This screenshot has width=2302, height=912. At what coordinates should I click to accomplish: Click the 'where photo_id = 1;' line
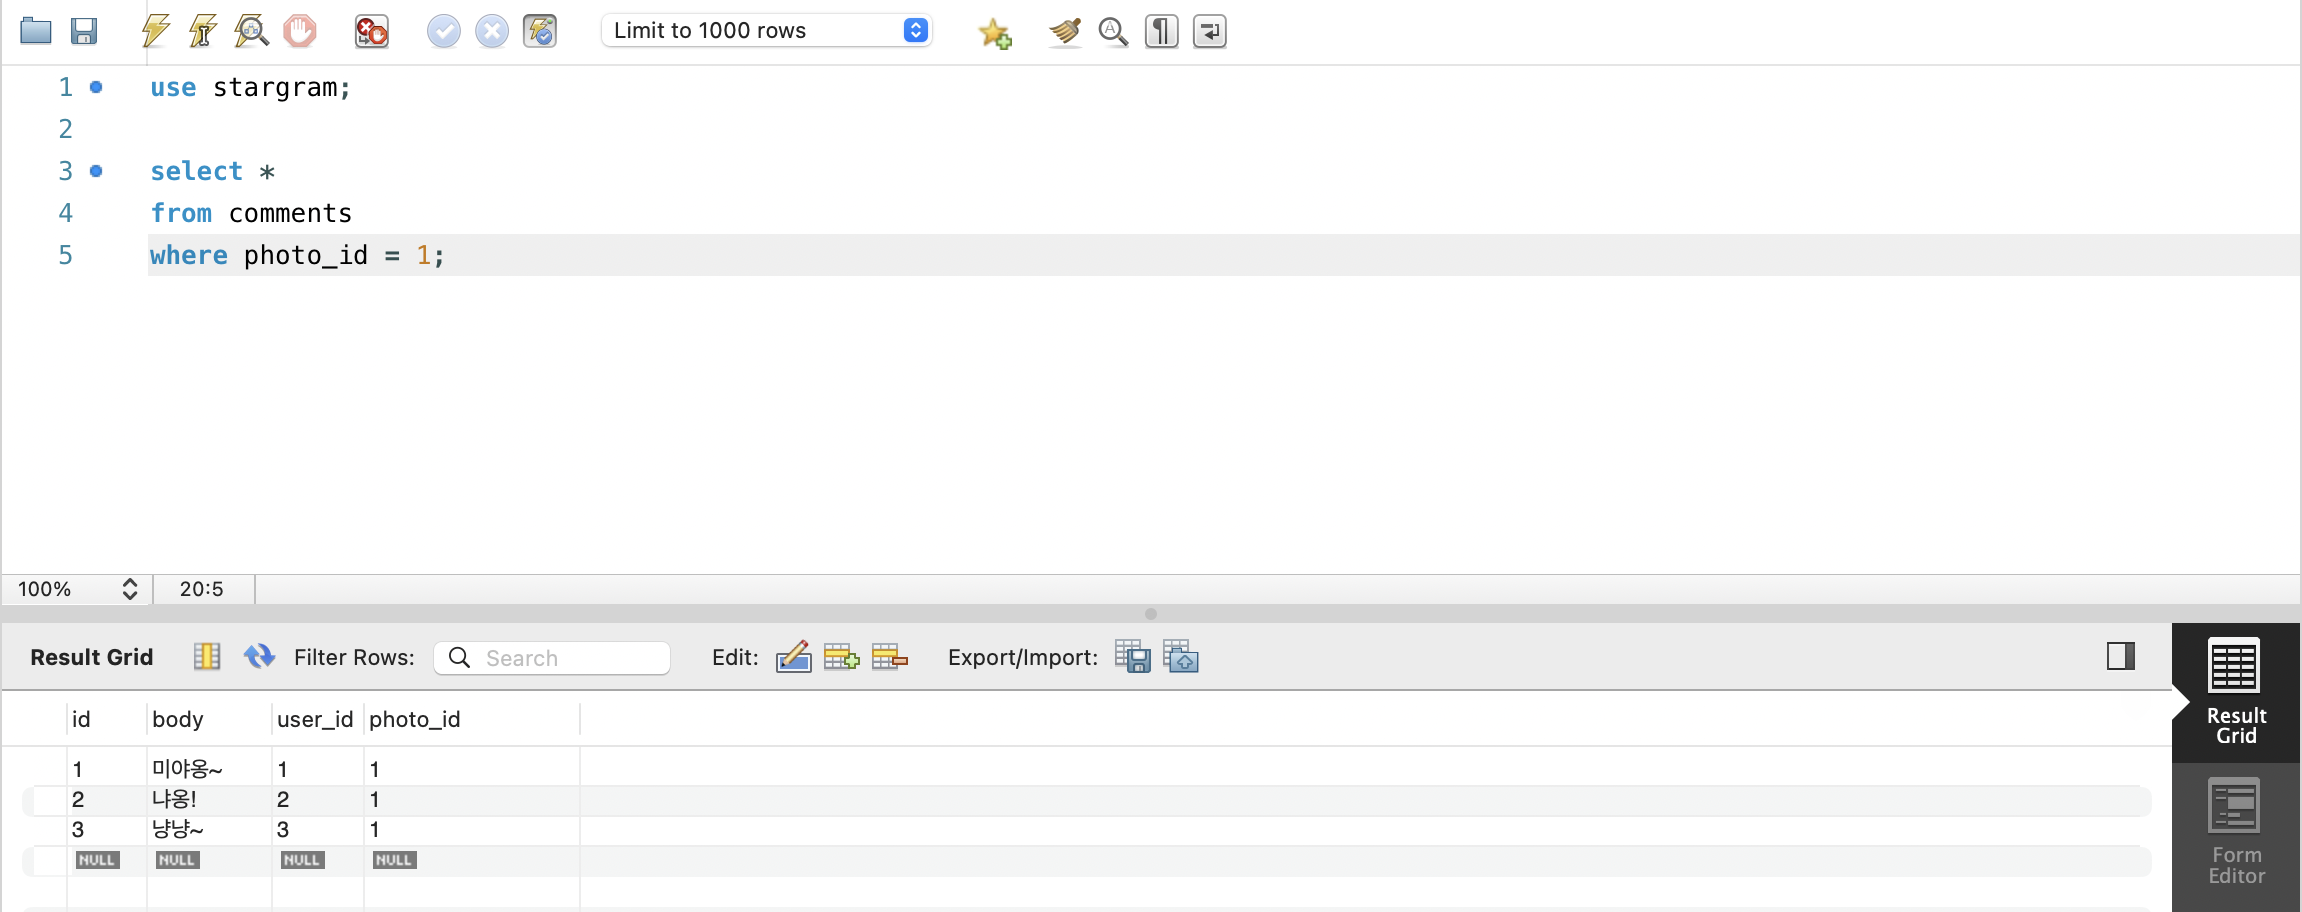coord(297,255)
